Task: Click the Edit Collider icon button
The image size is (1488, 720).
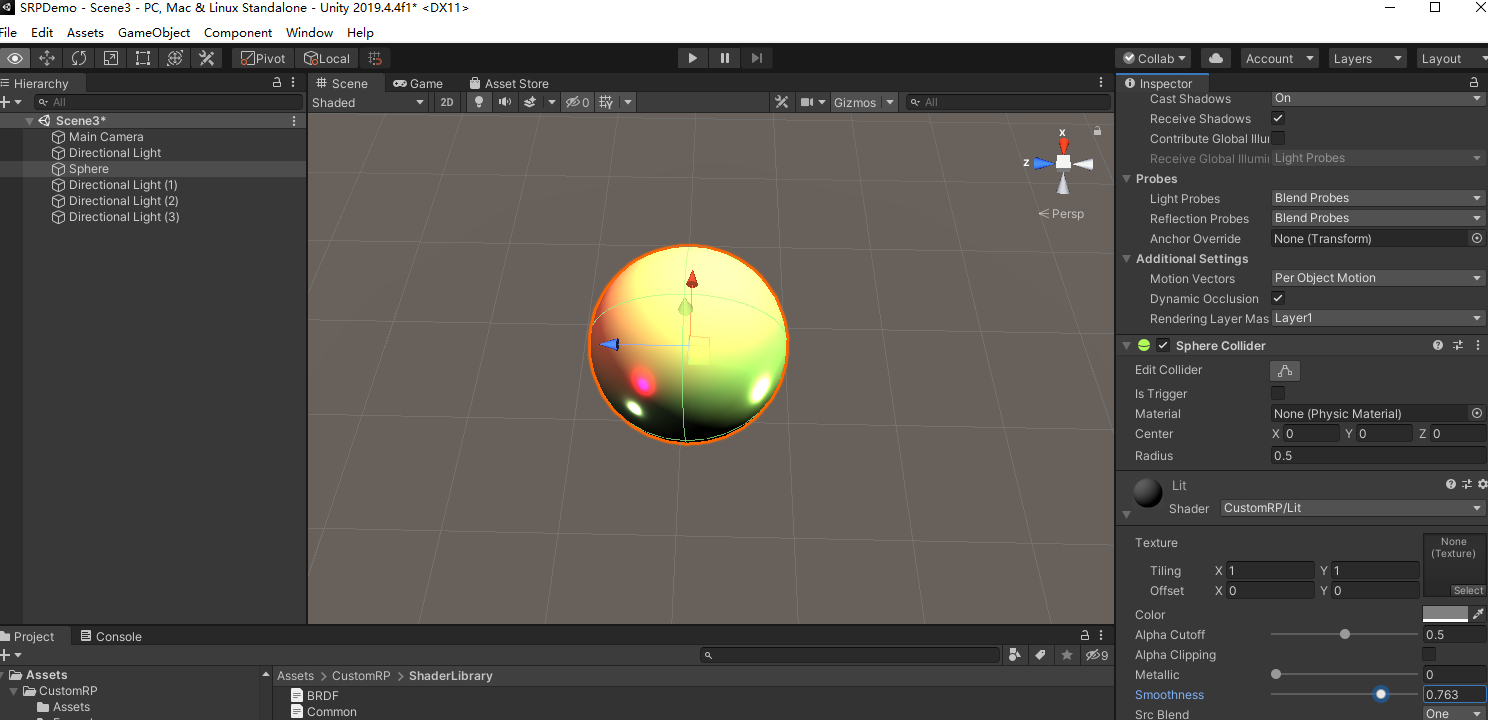Action: (x=1285, y=371)
